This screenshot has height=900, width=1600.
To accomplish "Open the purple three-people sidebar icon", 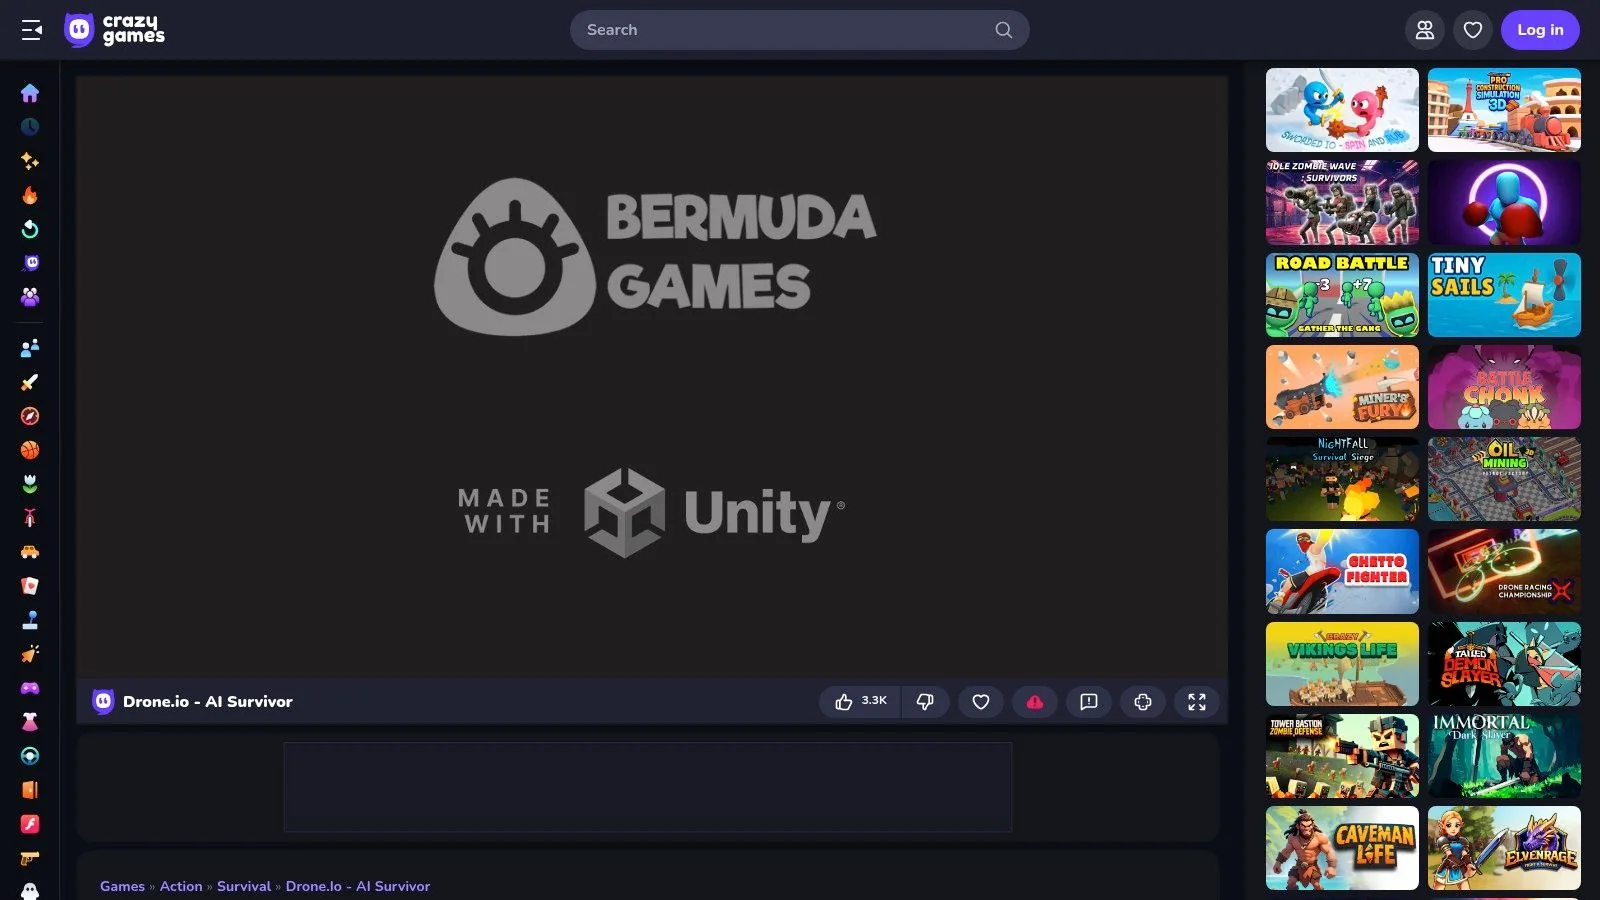I will [30, 297].
